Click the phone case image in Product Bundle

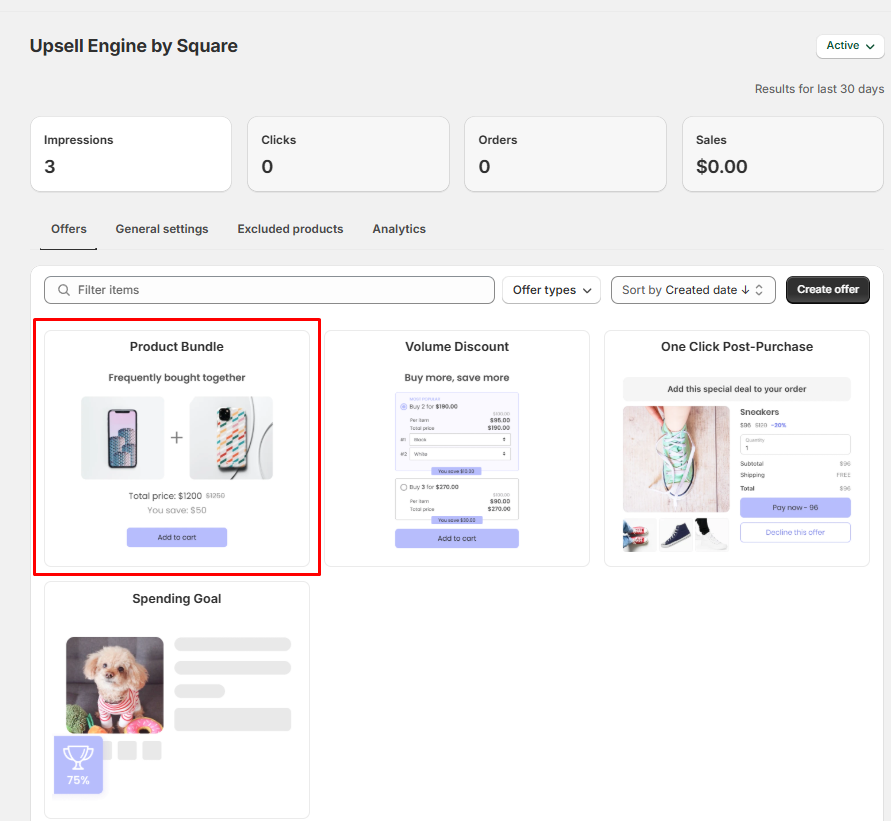[x=231, y=438]
